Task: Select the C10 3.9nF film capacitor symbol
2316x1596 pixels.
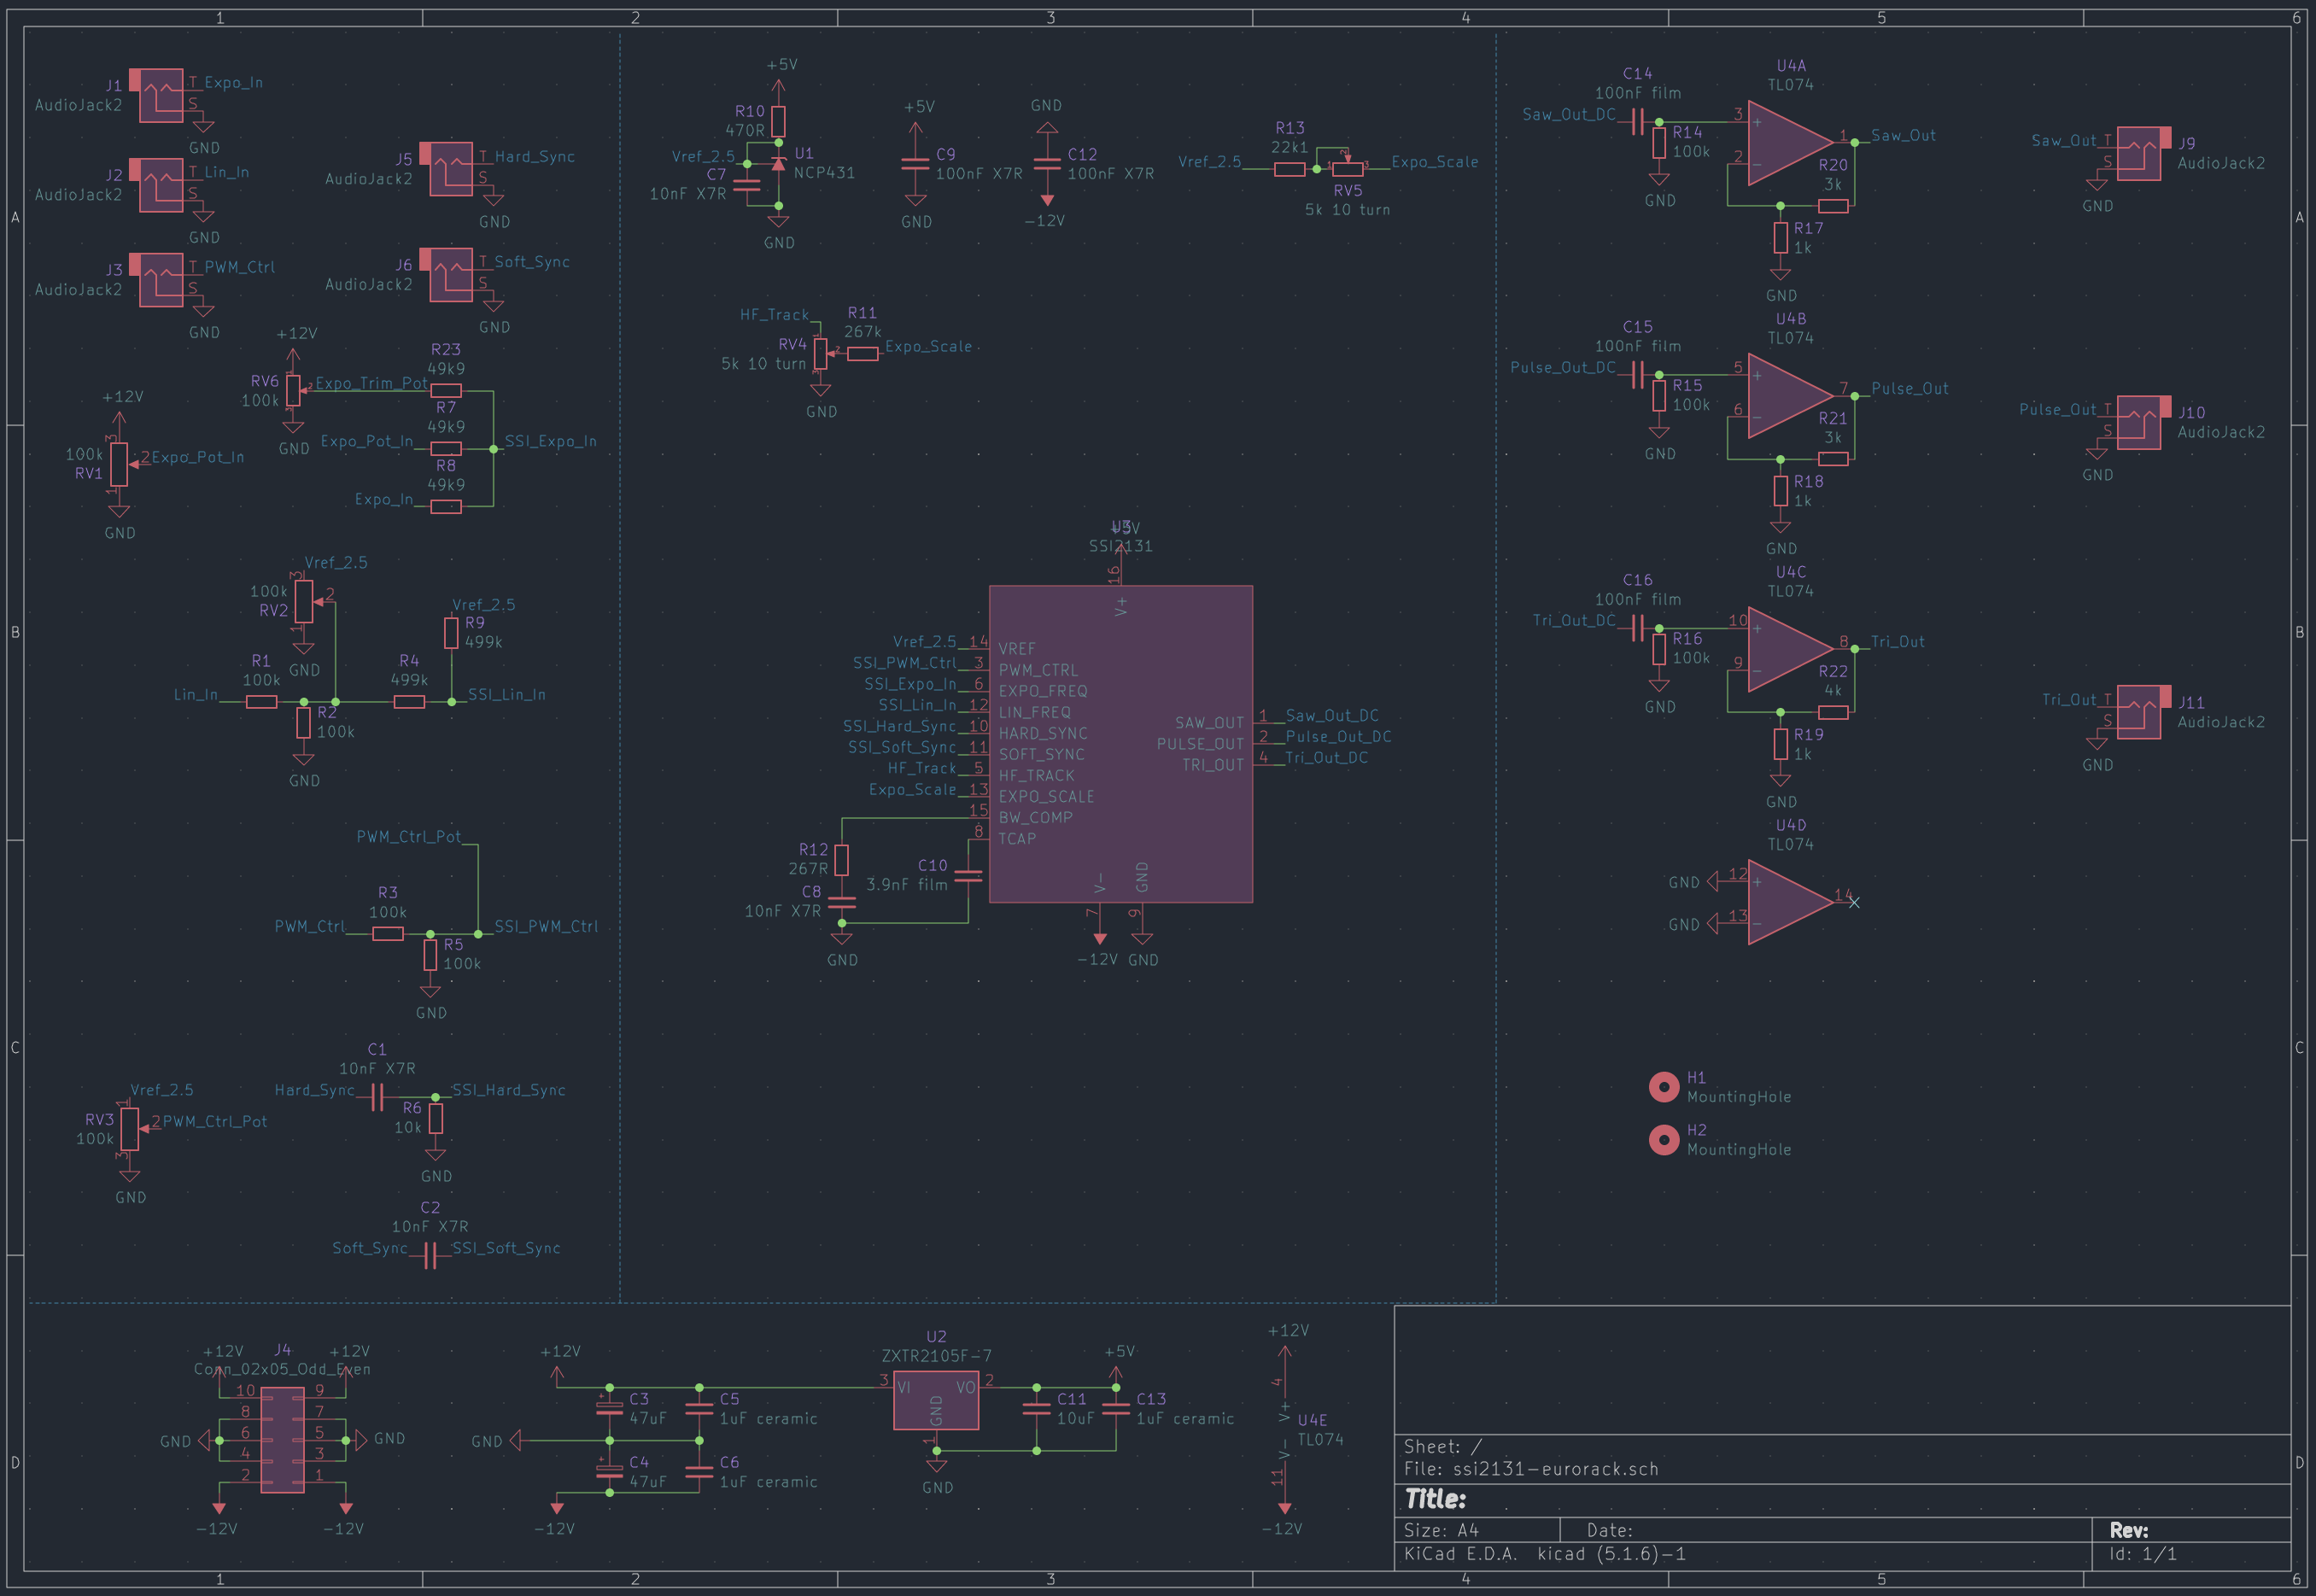Action: click(968, 876)
